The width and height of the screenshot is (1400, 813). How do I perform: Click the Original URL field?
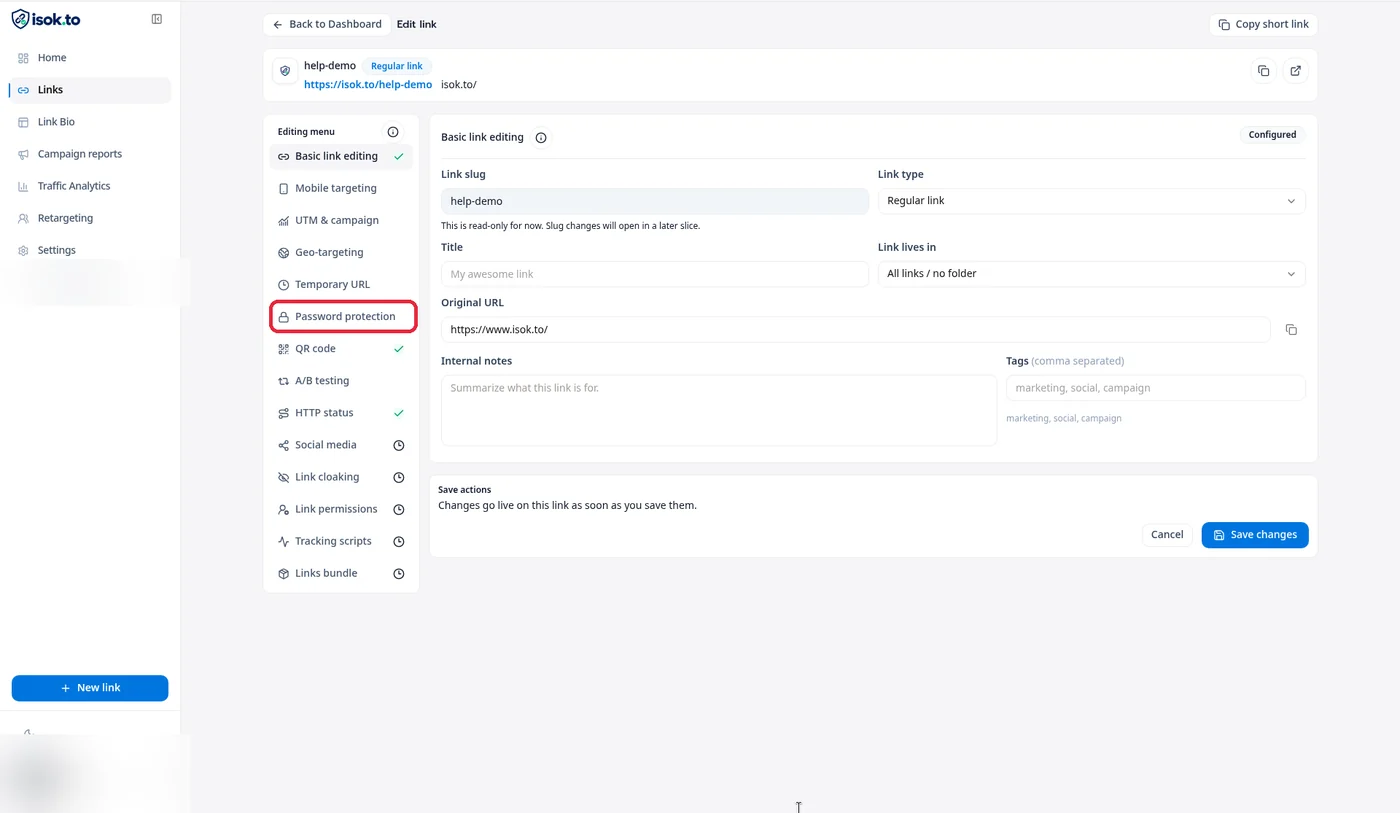[856, 330]
